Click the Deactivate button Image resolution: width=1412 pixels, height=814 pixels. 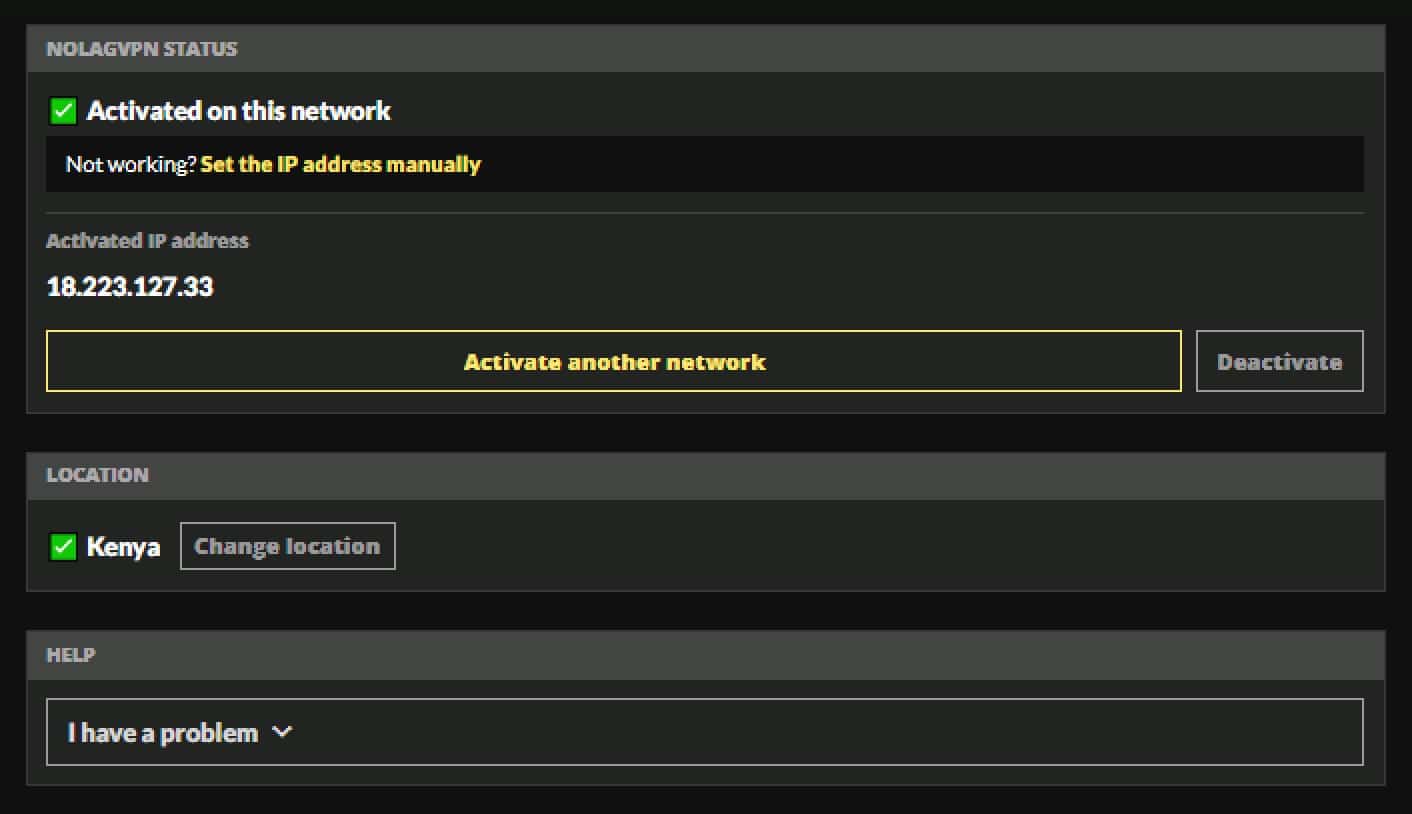(1279, 361)
